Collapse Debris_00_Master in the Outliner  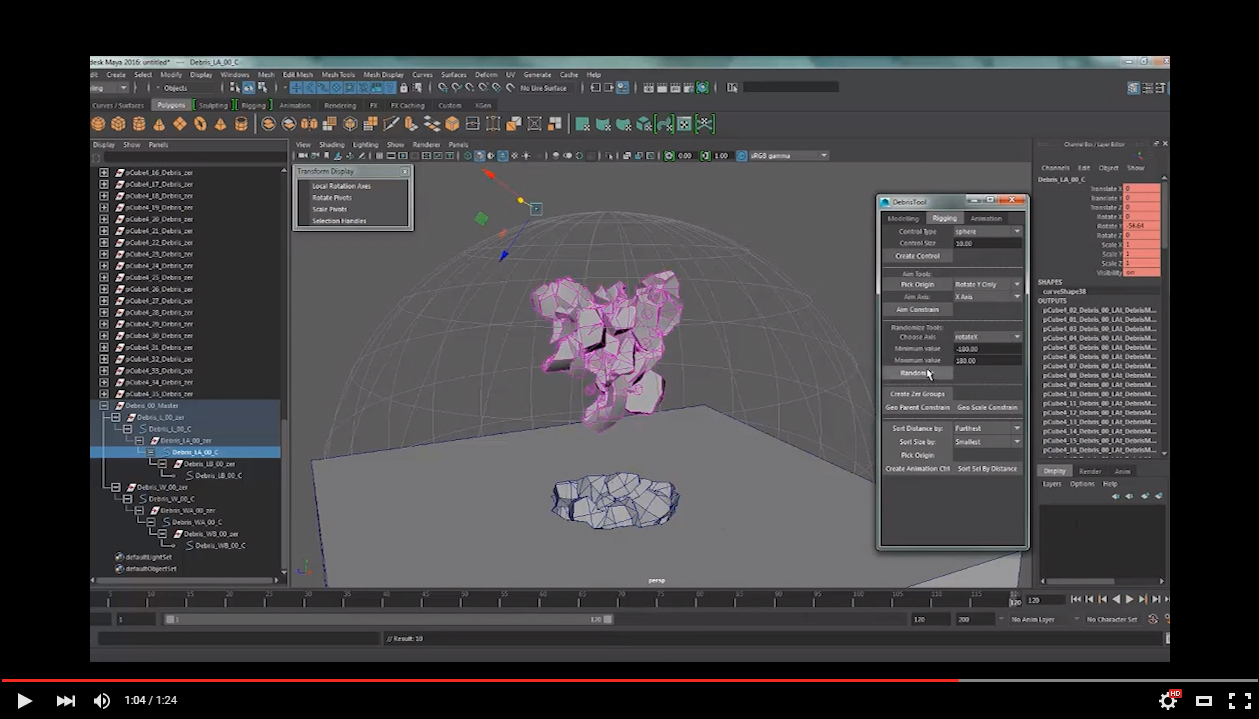[104, 405]
